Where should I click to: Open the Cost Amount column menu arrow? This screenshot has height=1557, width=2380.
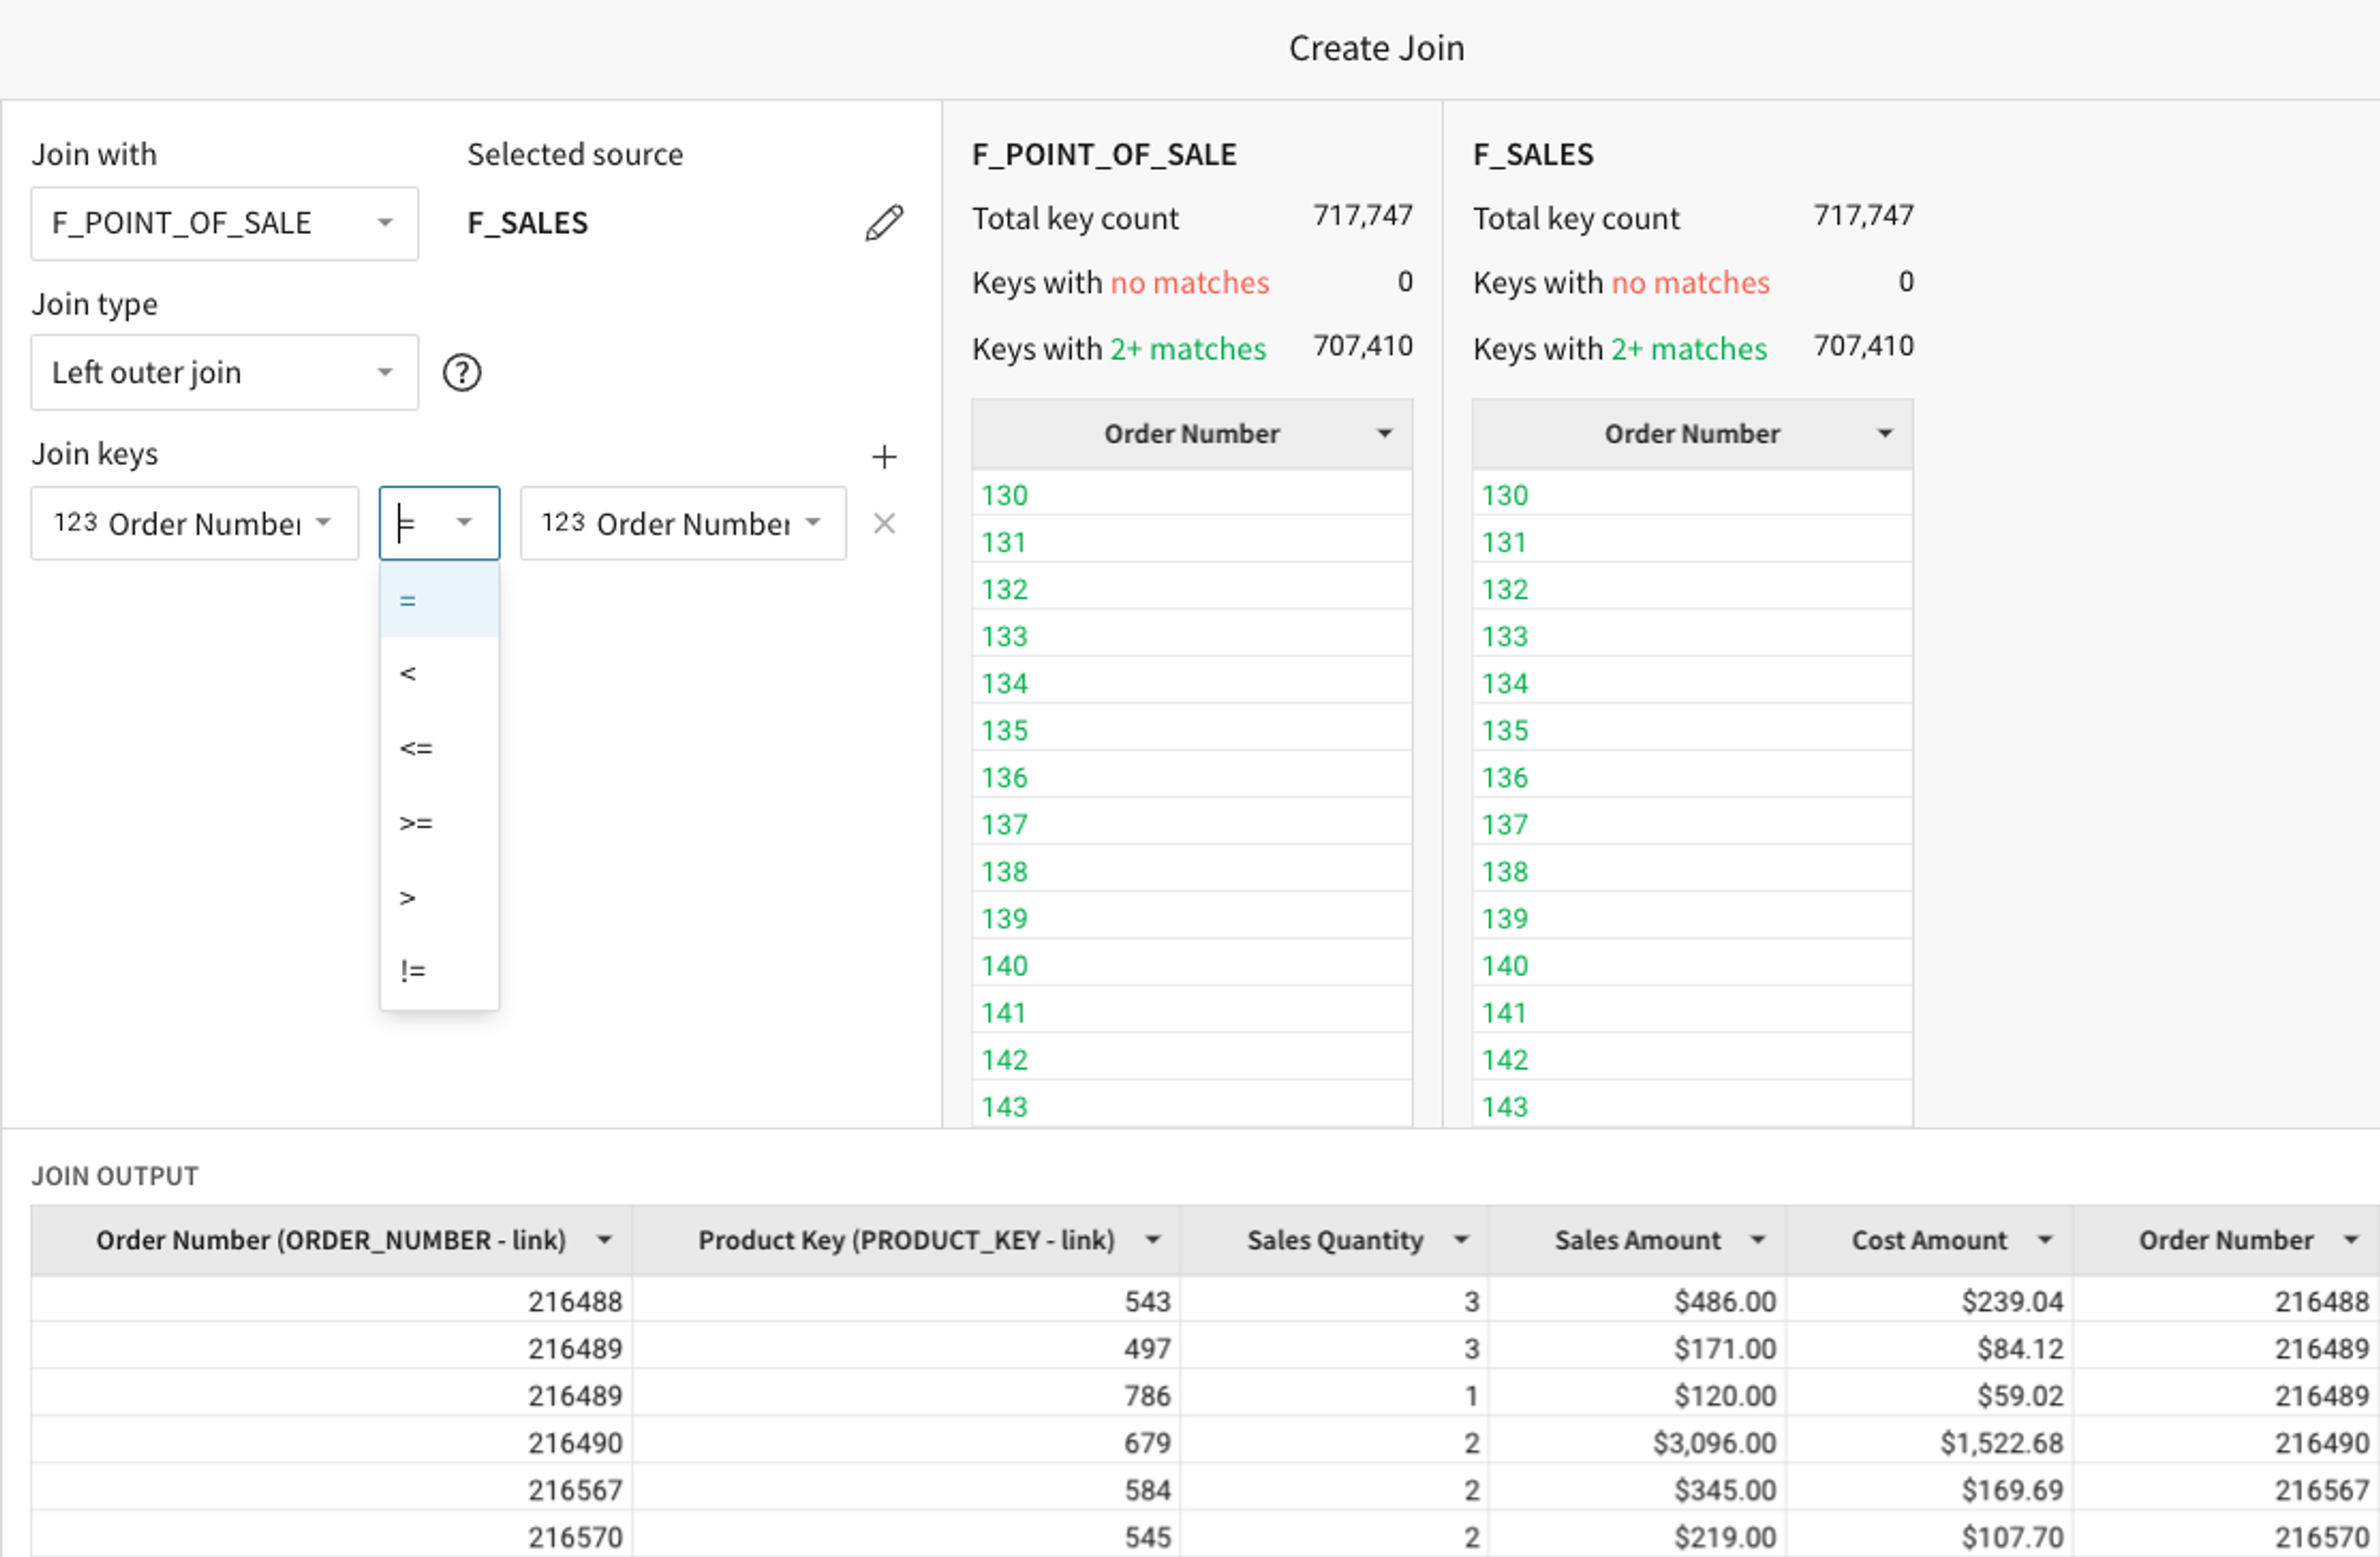pos(2045,1240)
